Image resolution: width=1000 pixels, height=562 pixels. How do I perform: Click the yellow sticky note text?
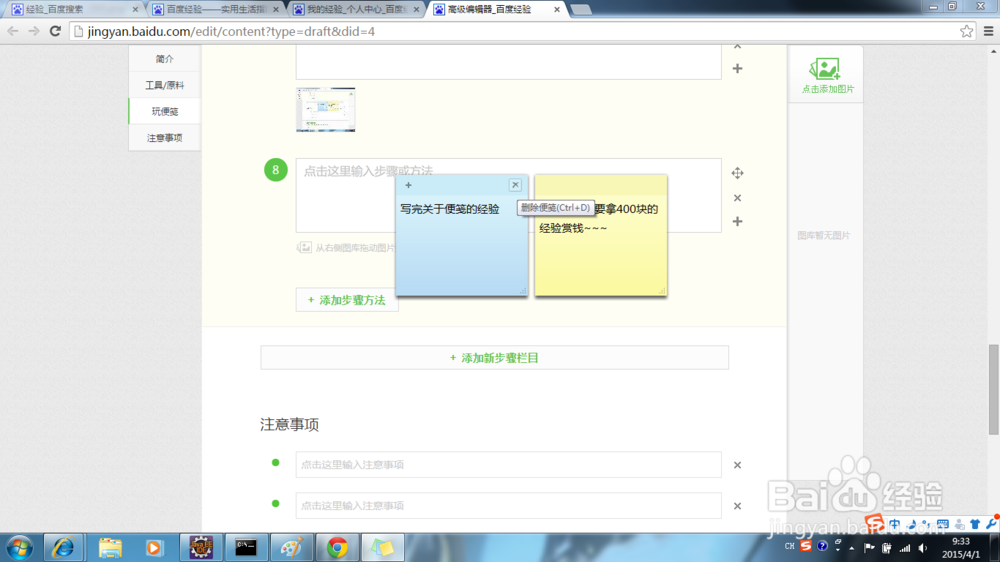(599, 218)
